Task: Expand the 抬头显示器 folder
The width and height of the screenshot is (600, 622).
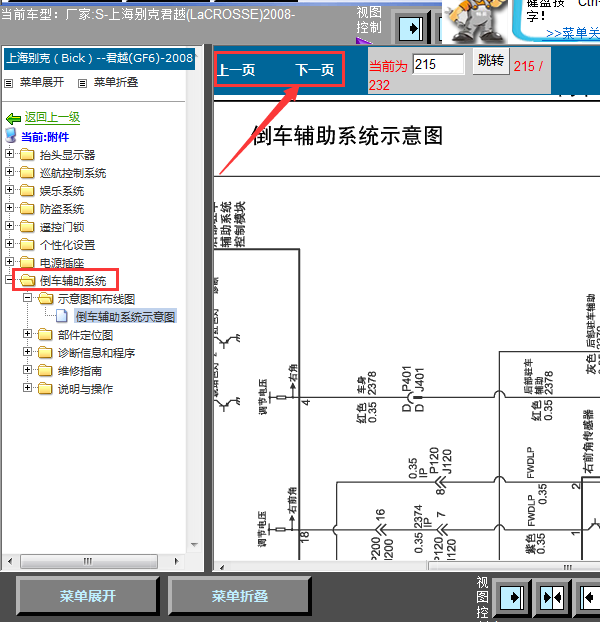Action: (10, 154)
